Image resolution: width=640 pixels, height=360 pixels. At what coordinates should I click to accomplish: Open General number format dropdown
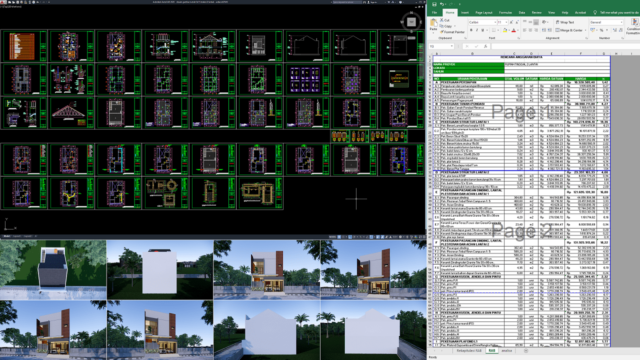click(x=606, y=22)
